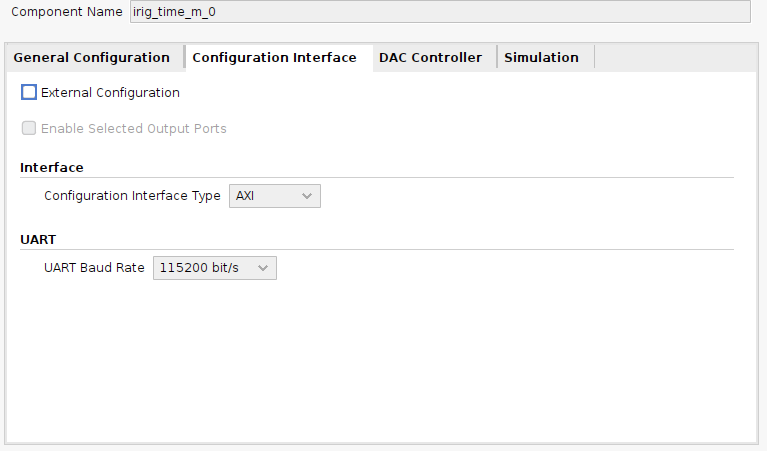This screenshot has width=767, height=451.
Task: Select the Configuration Interface tab
Action: pos(274,58)
